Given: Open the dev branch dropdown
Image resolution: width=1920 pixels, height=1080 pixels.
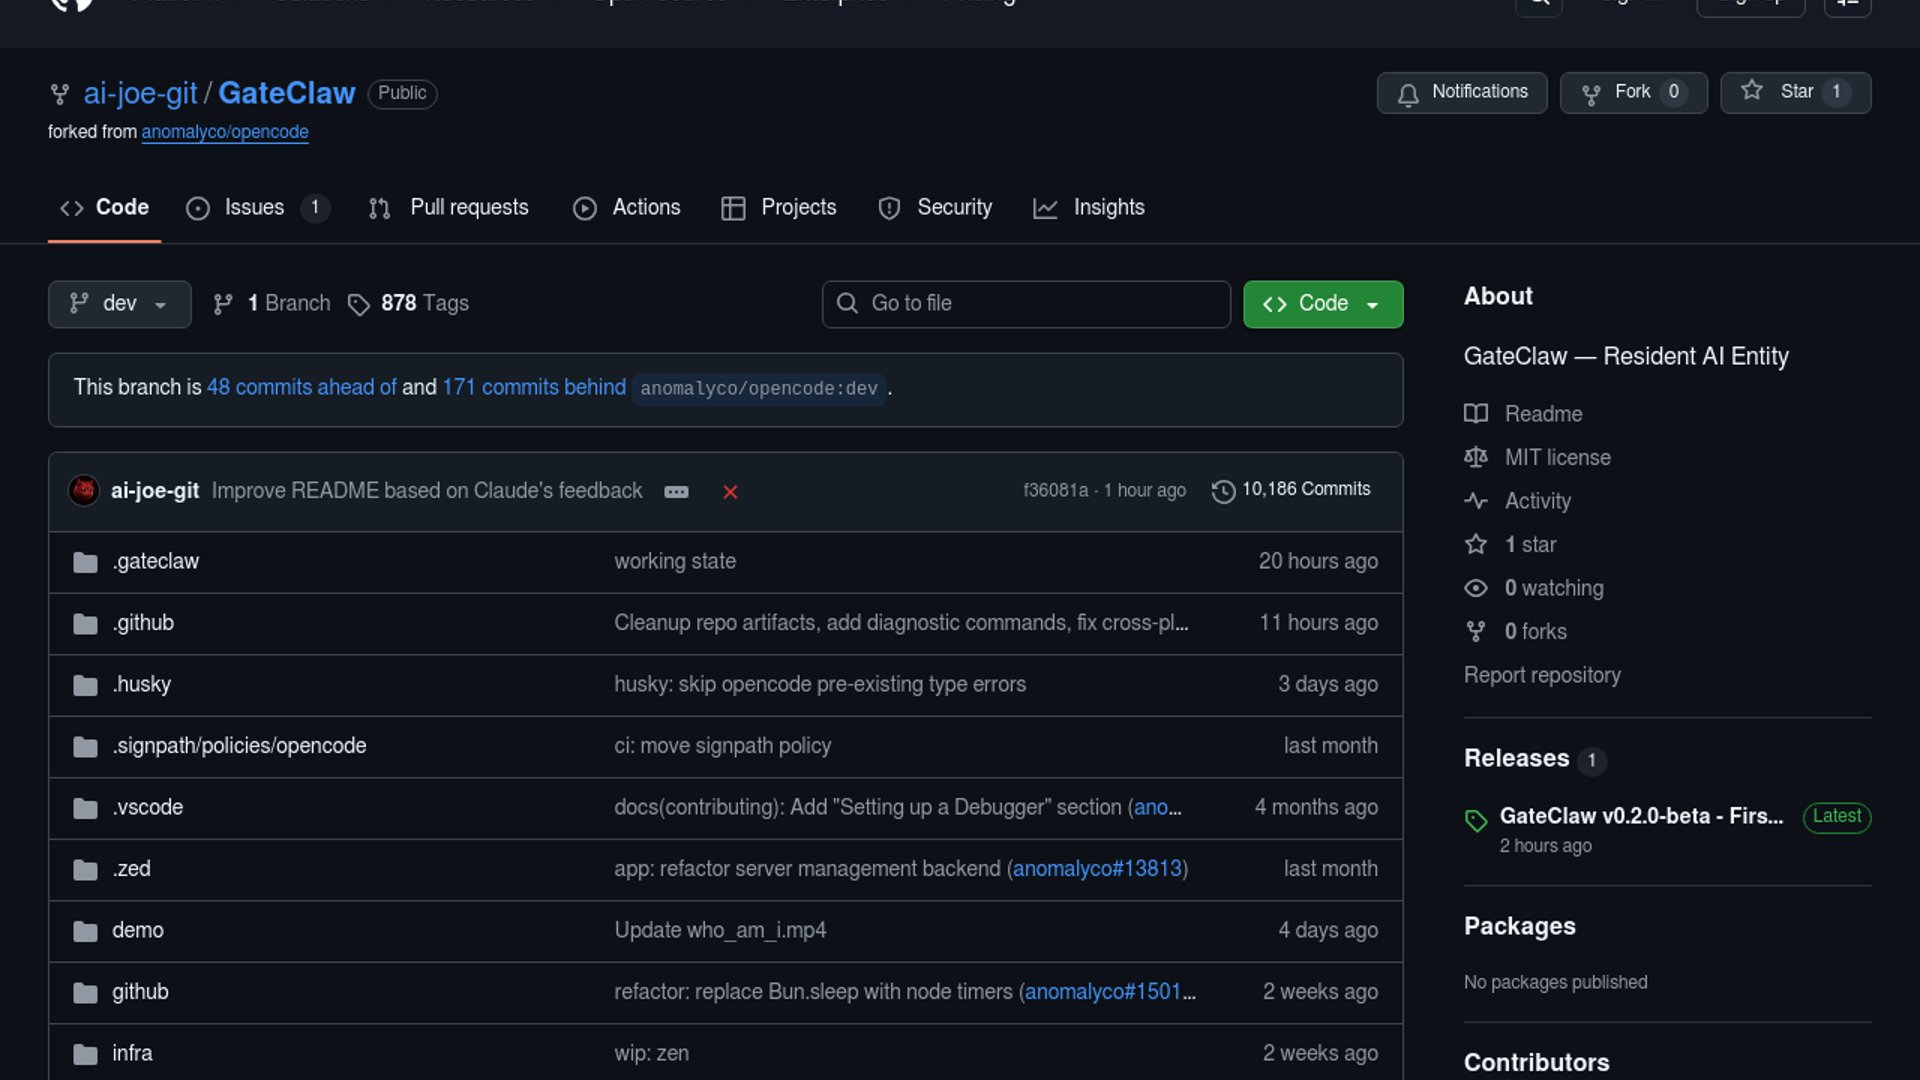Looking at the screenshot, I should (119, 304).
